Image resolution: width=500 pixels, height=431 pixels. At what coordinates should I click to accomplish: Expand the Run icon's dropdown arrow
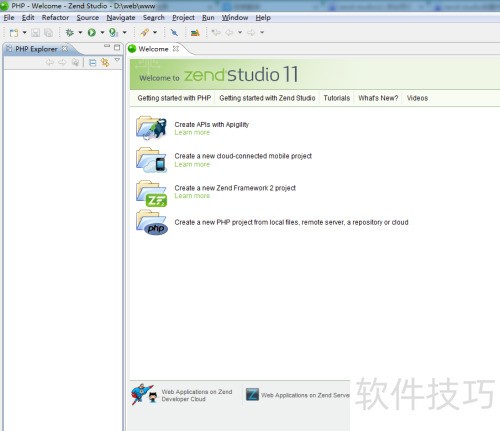pyautogui.click(x=102, y=33)
